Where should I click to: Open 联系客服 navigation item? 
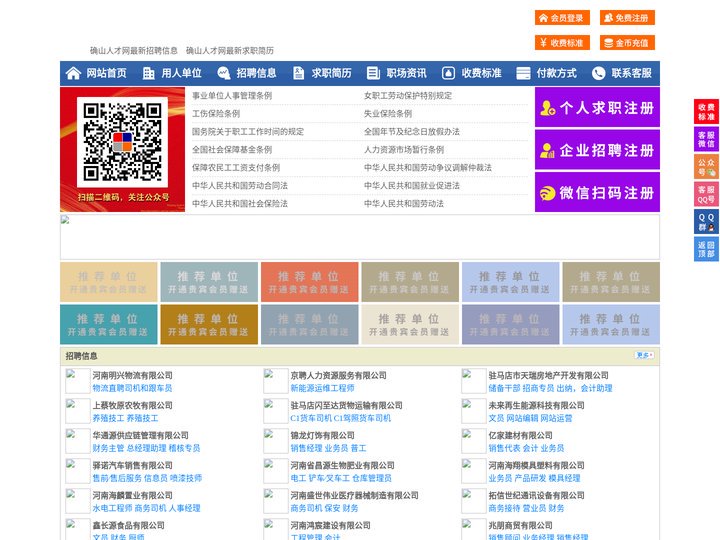pos(631,73)
